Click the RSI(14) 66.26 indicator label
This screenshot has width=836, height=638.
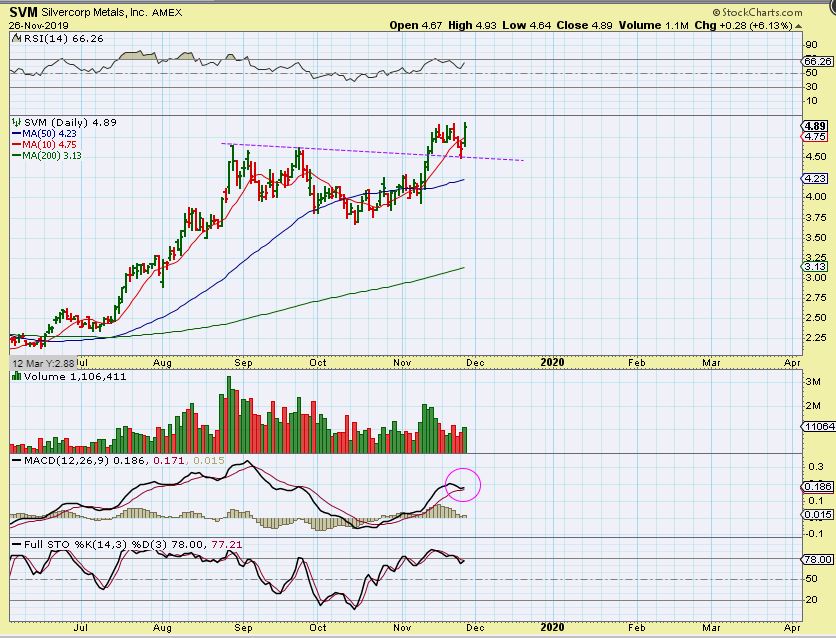pos(62,39)
